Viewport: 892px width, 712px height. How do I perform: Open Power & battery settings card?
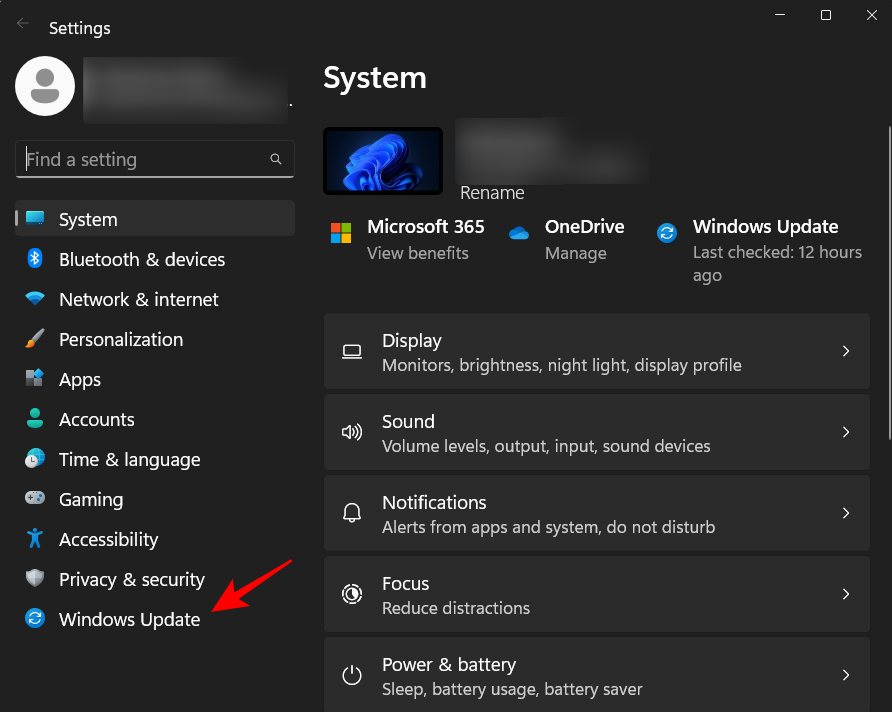pyautogui.click(x=597, y=674)
